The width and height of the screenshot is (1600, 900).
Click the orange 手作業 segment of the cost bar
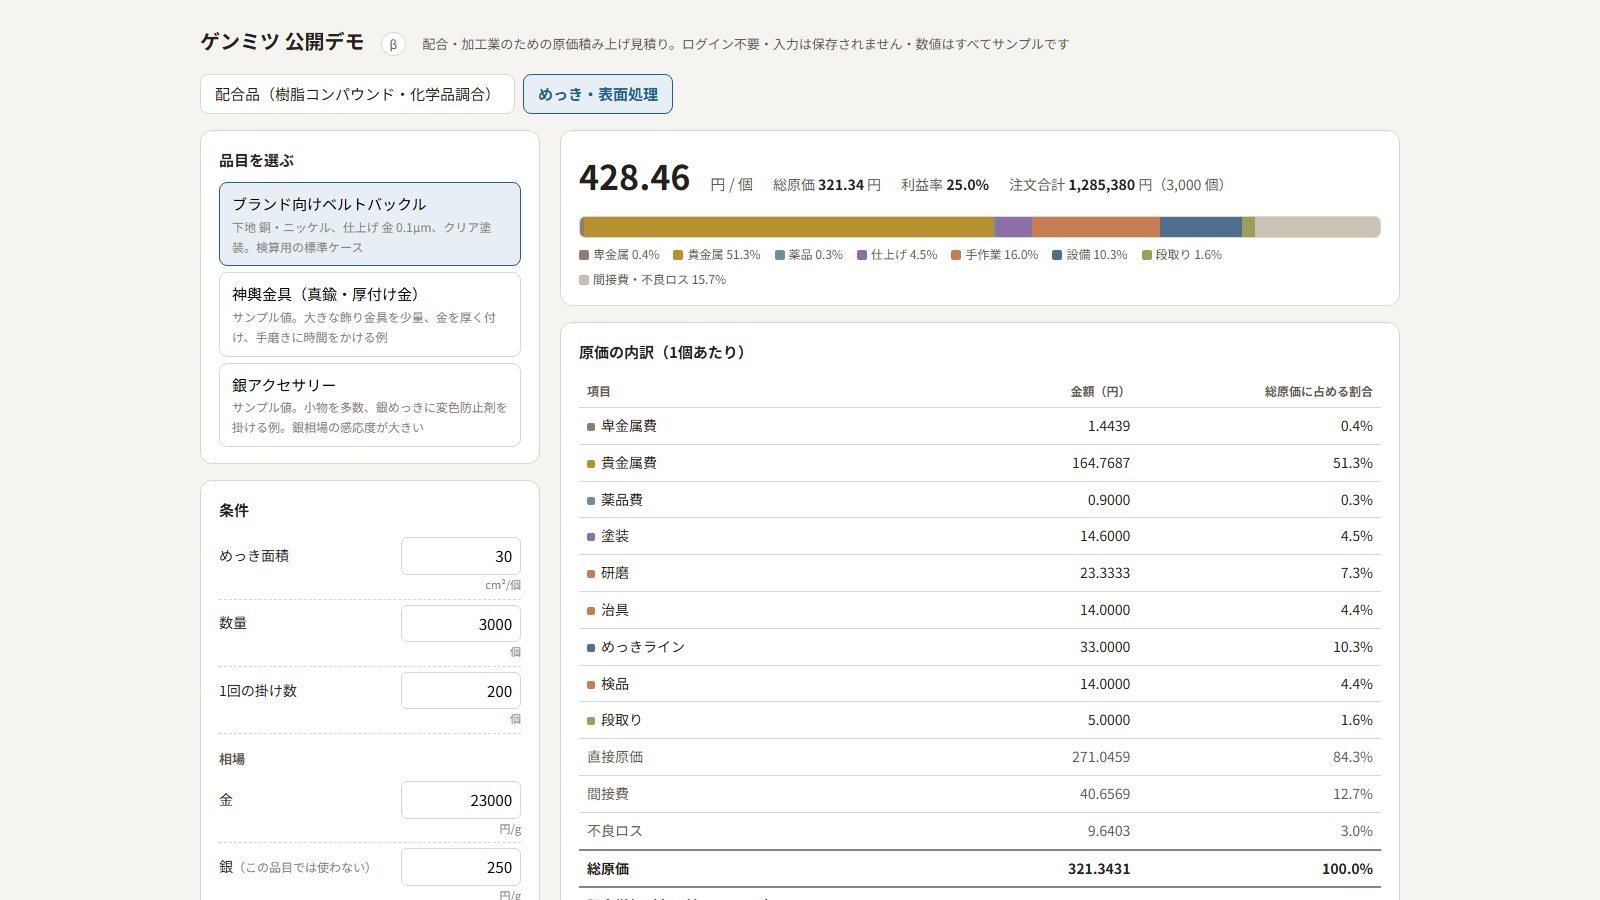click(1096, 227)
